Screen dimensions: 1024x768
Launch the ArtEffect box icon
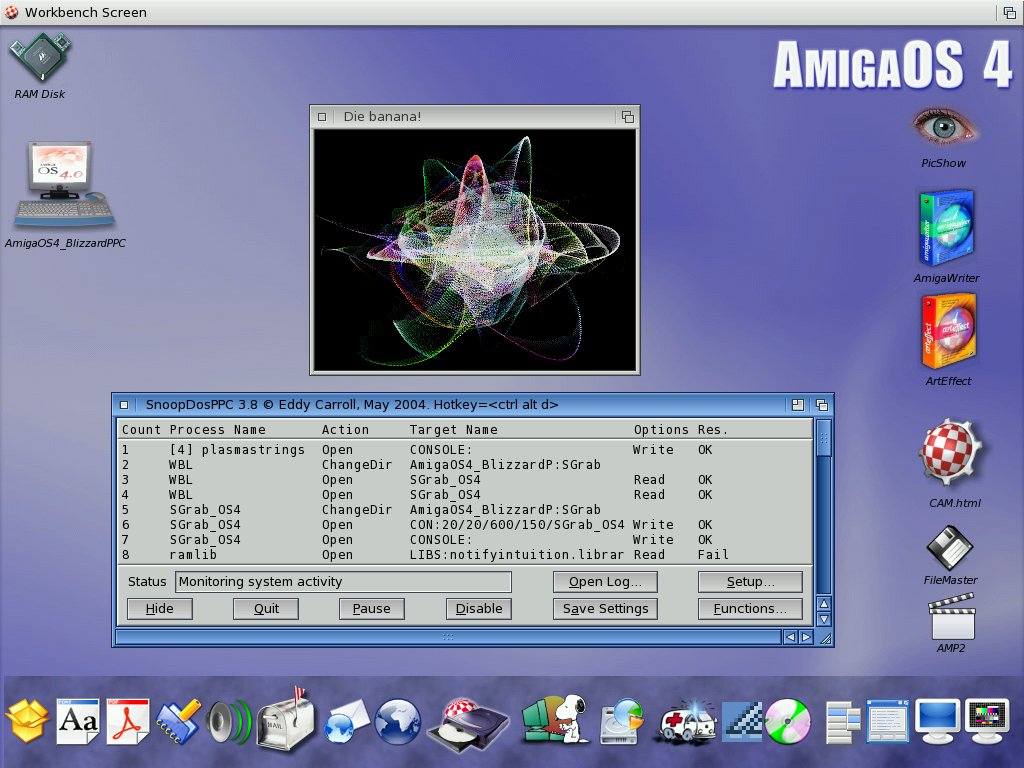tap(948, 331)
